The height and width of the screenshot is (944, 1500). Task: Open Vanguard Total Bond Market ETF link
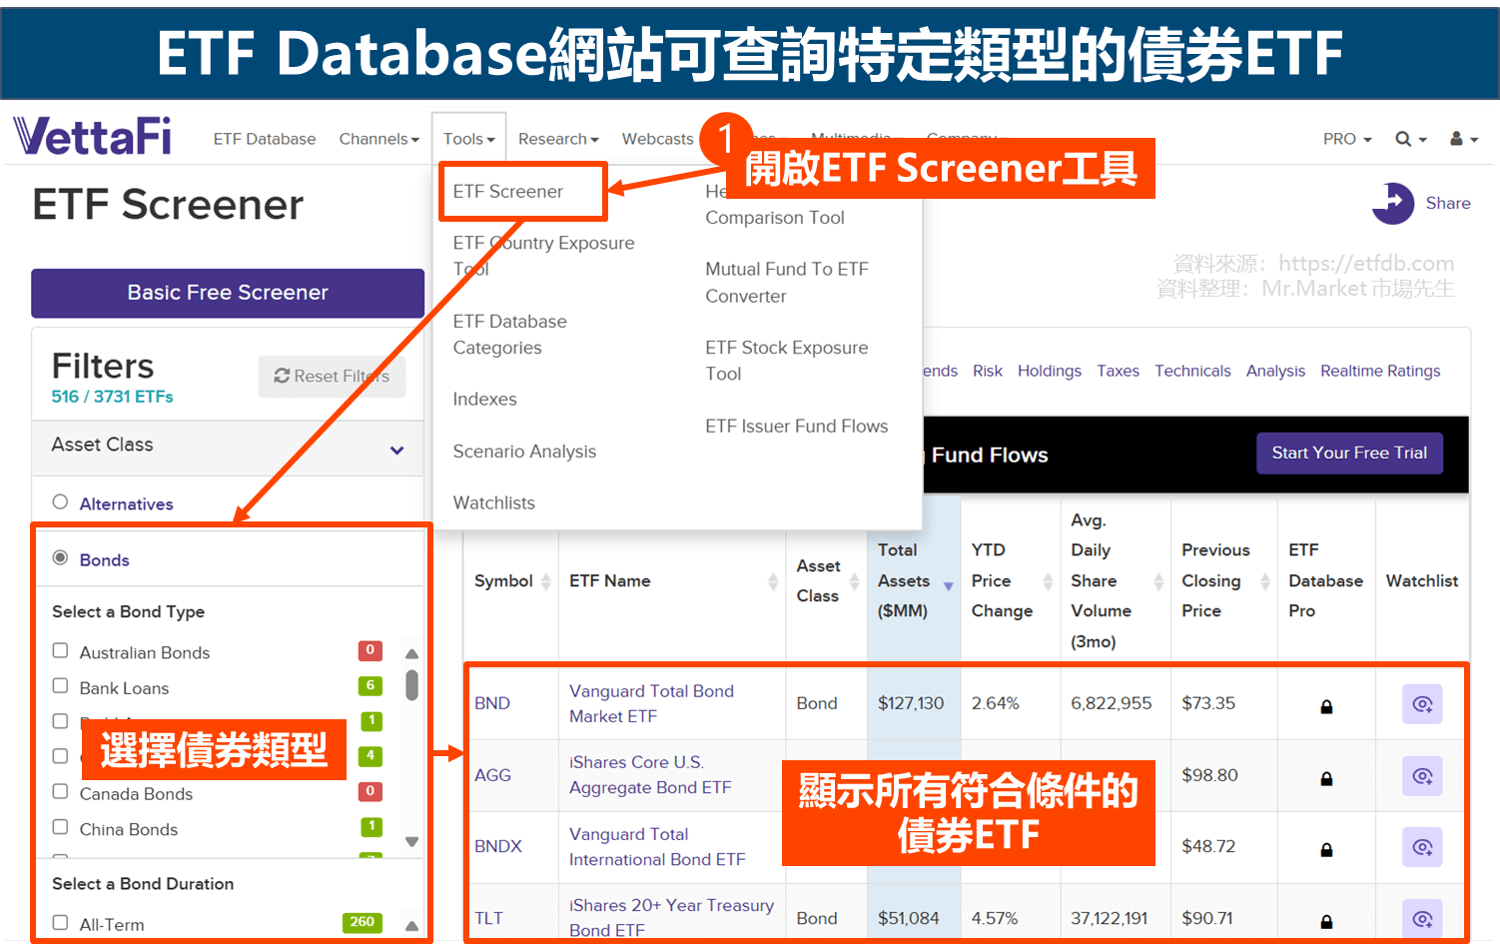pos(651,704)
